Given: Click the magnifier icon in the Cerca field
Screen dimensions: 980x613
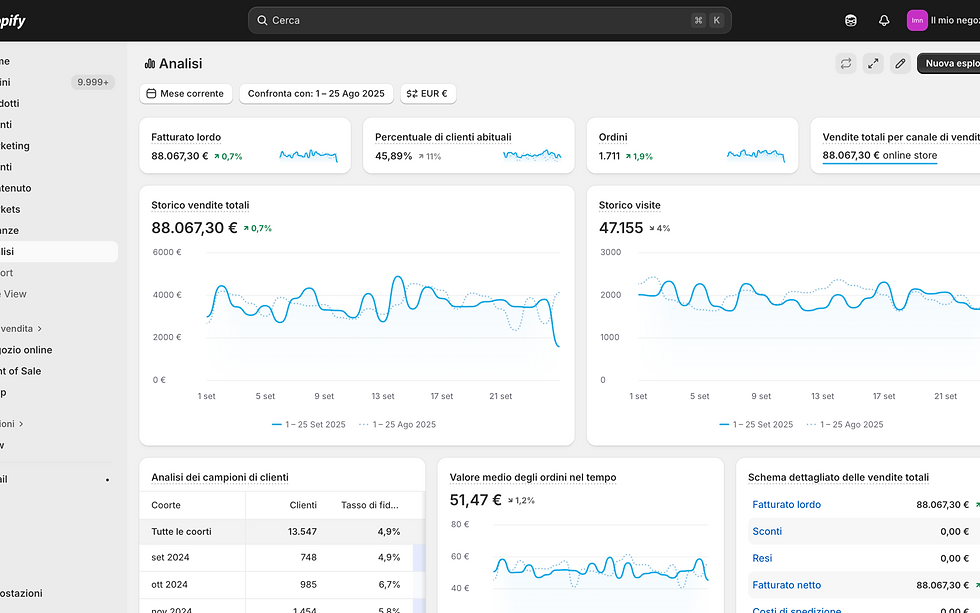Looking at the screenshot, I should 262,21.
